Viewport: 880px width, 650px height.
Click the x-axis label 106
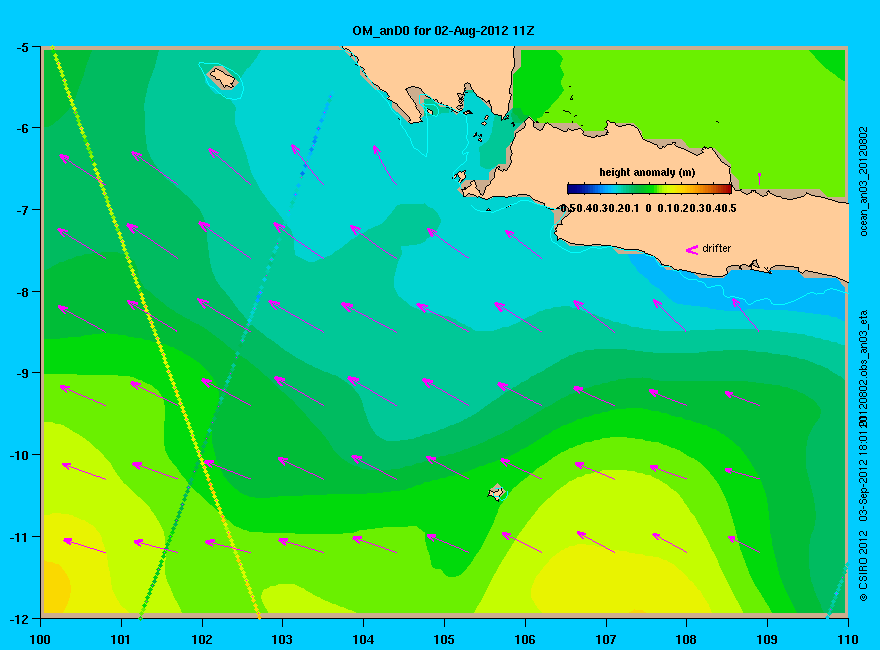click(525, 639)
